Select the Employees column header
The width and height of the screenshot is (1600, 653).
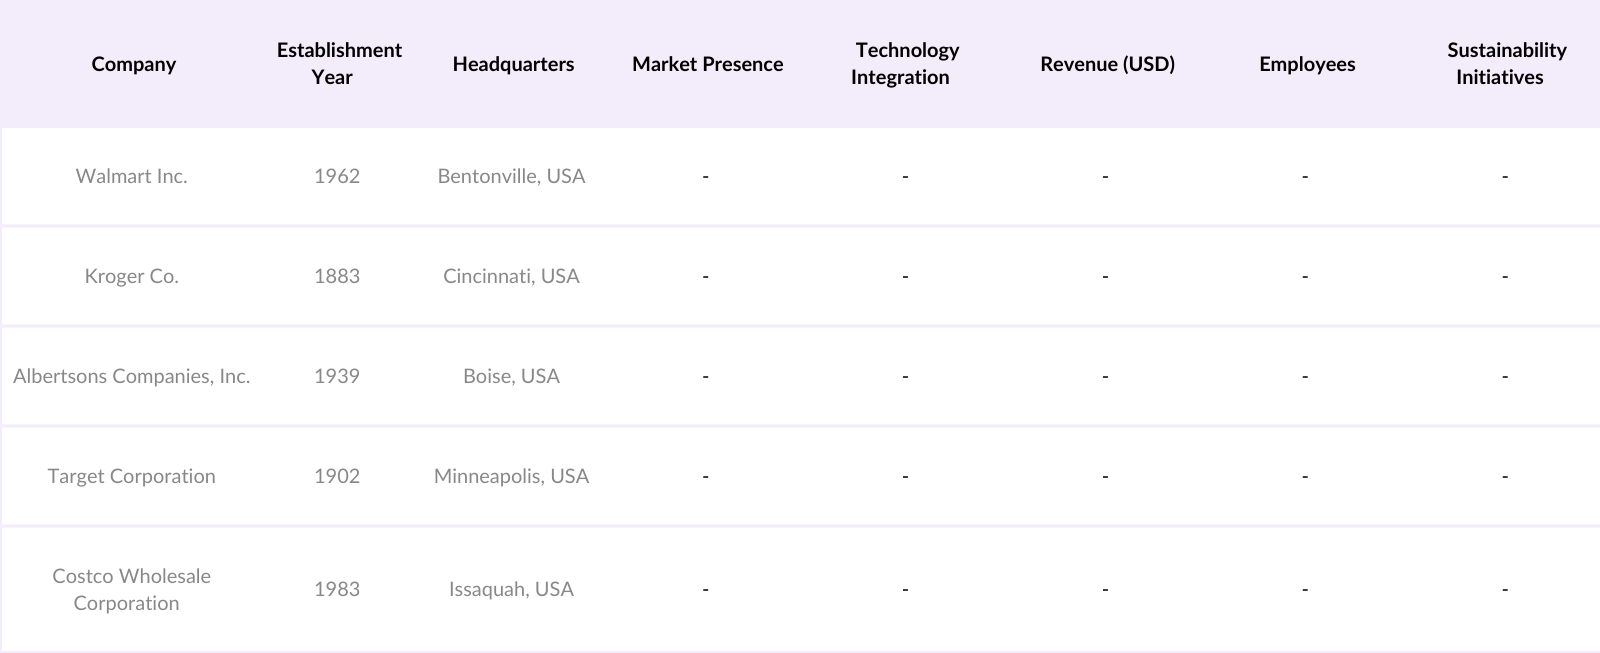pos(1307,64)
